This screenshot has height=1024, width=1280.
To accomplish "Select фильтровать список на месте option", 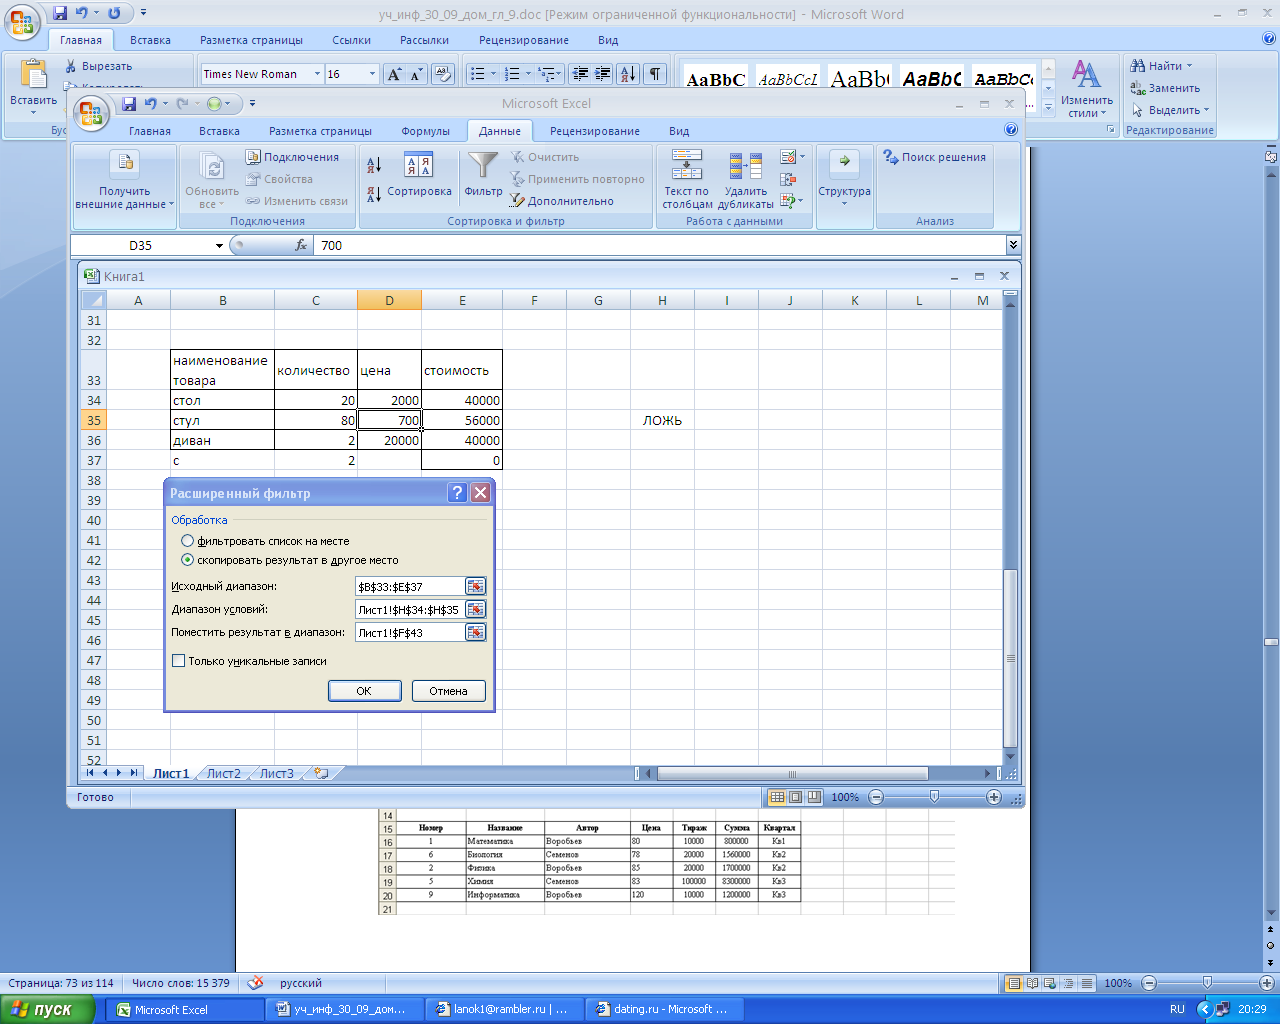I will (x=265, y=541).
